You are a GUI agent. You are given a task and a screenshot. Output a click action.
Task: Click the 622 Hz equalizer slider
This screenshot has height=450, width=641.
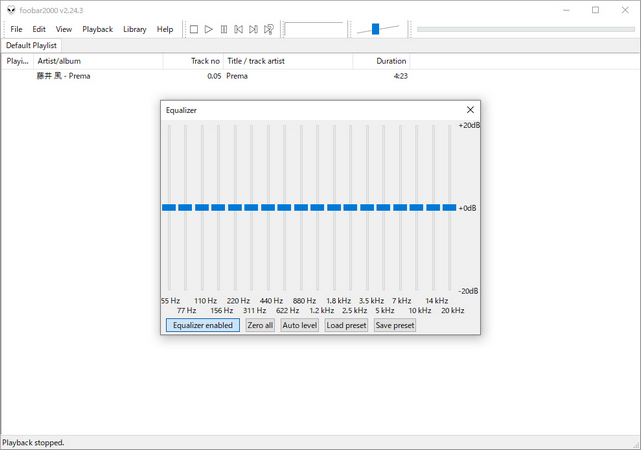(x=284, y=208)
